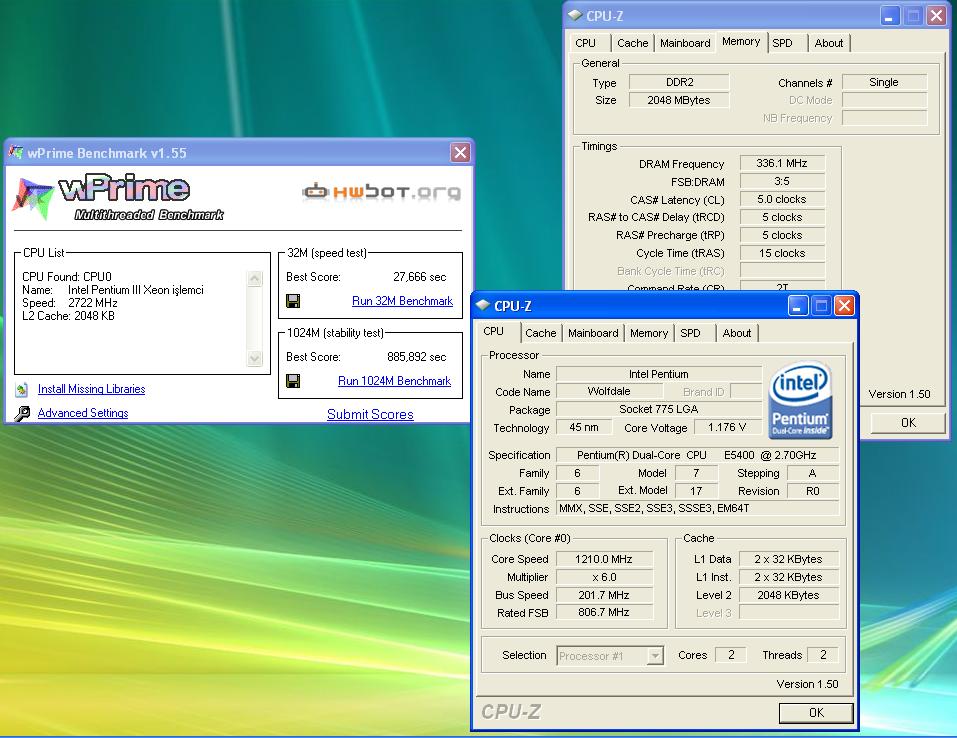Click the FSB:DRAM ratio value 3:5
This screenshot has height=738, width=957.
pos(782,181)
